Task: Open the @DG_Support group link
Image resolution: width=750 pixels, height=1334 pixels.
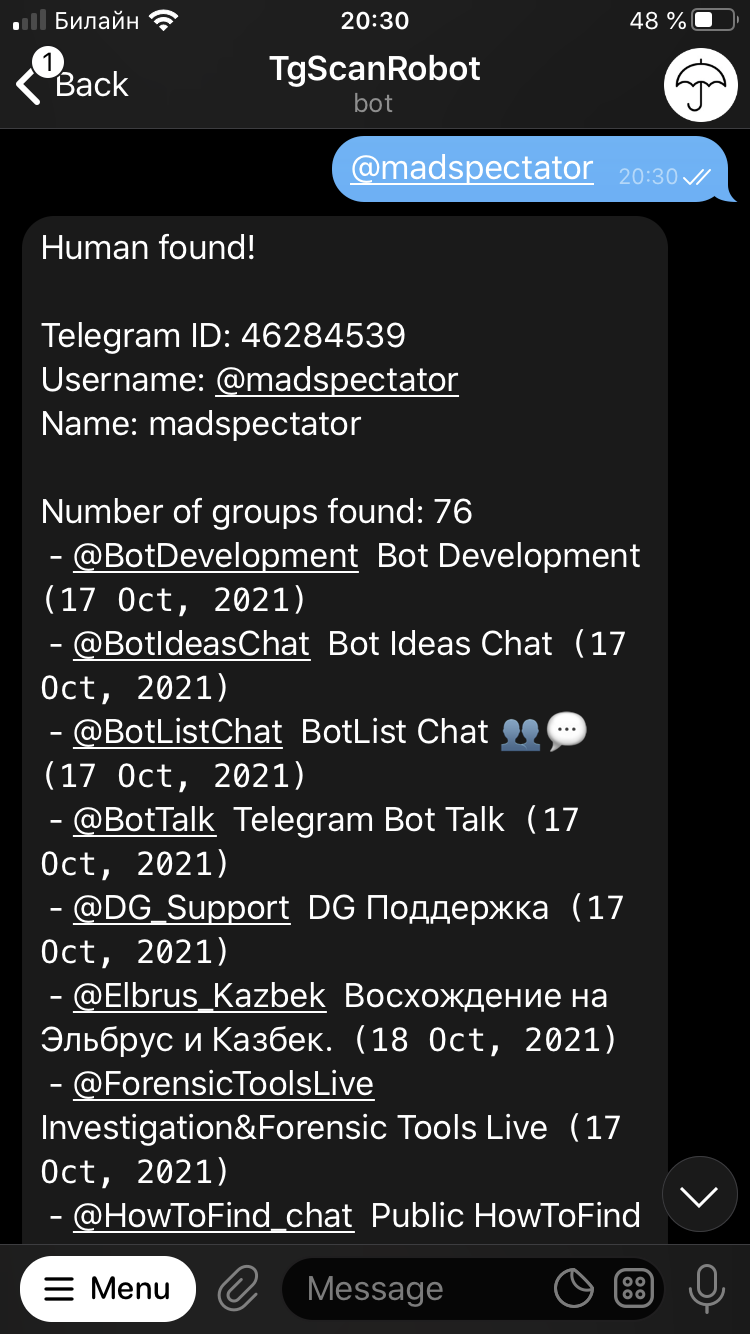Action: 181,908
